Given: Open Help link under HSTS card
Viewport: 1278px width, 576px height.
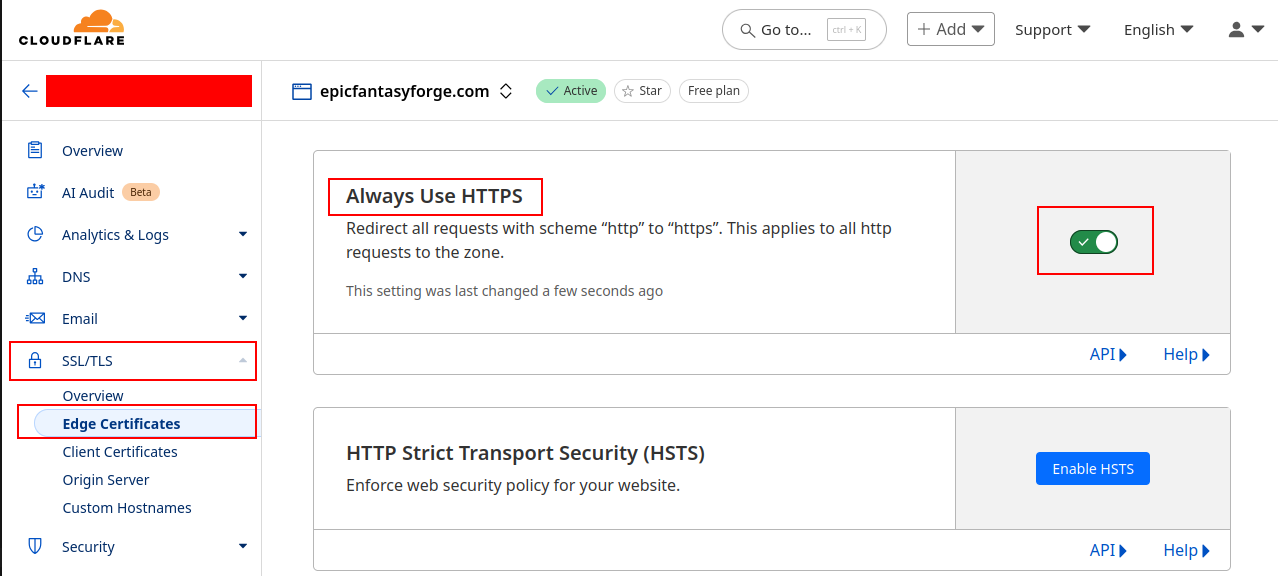Looking at the screenshot, I should 1186,550.
